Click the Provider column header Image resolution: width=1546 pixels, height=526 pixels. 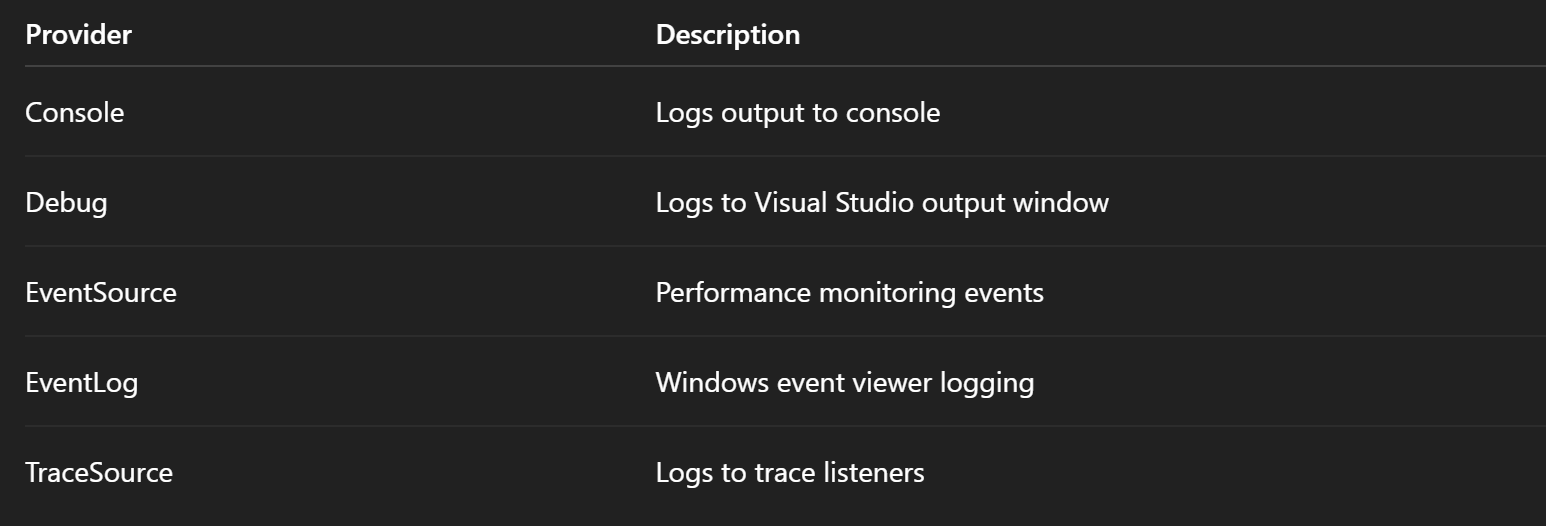pyautogui.click(x=78, y=35)
